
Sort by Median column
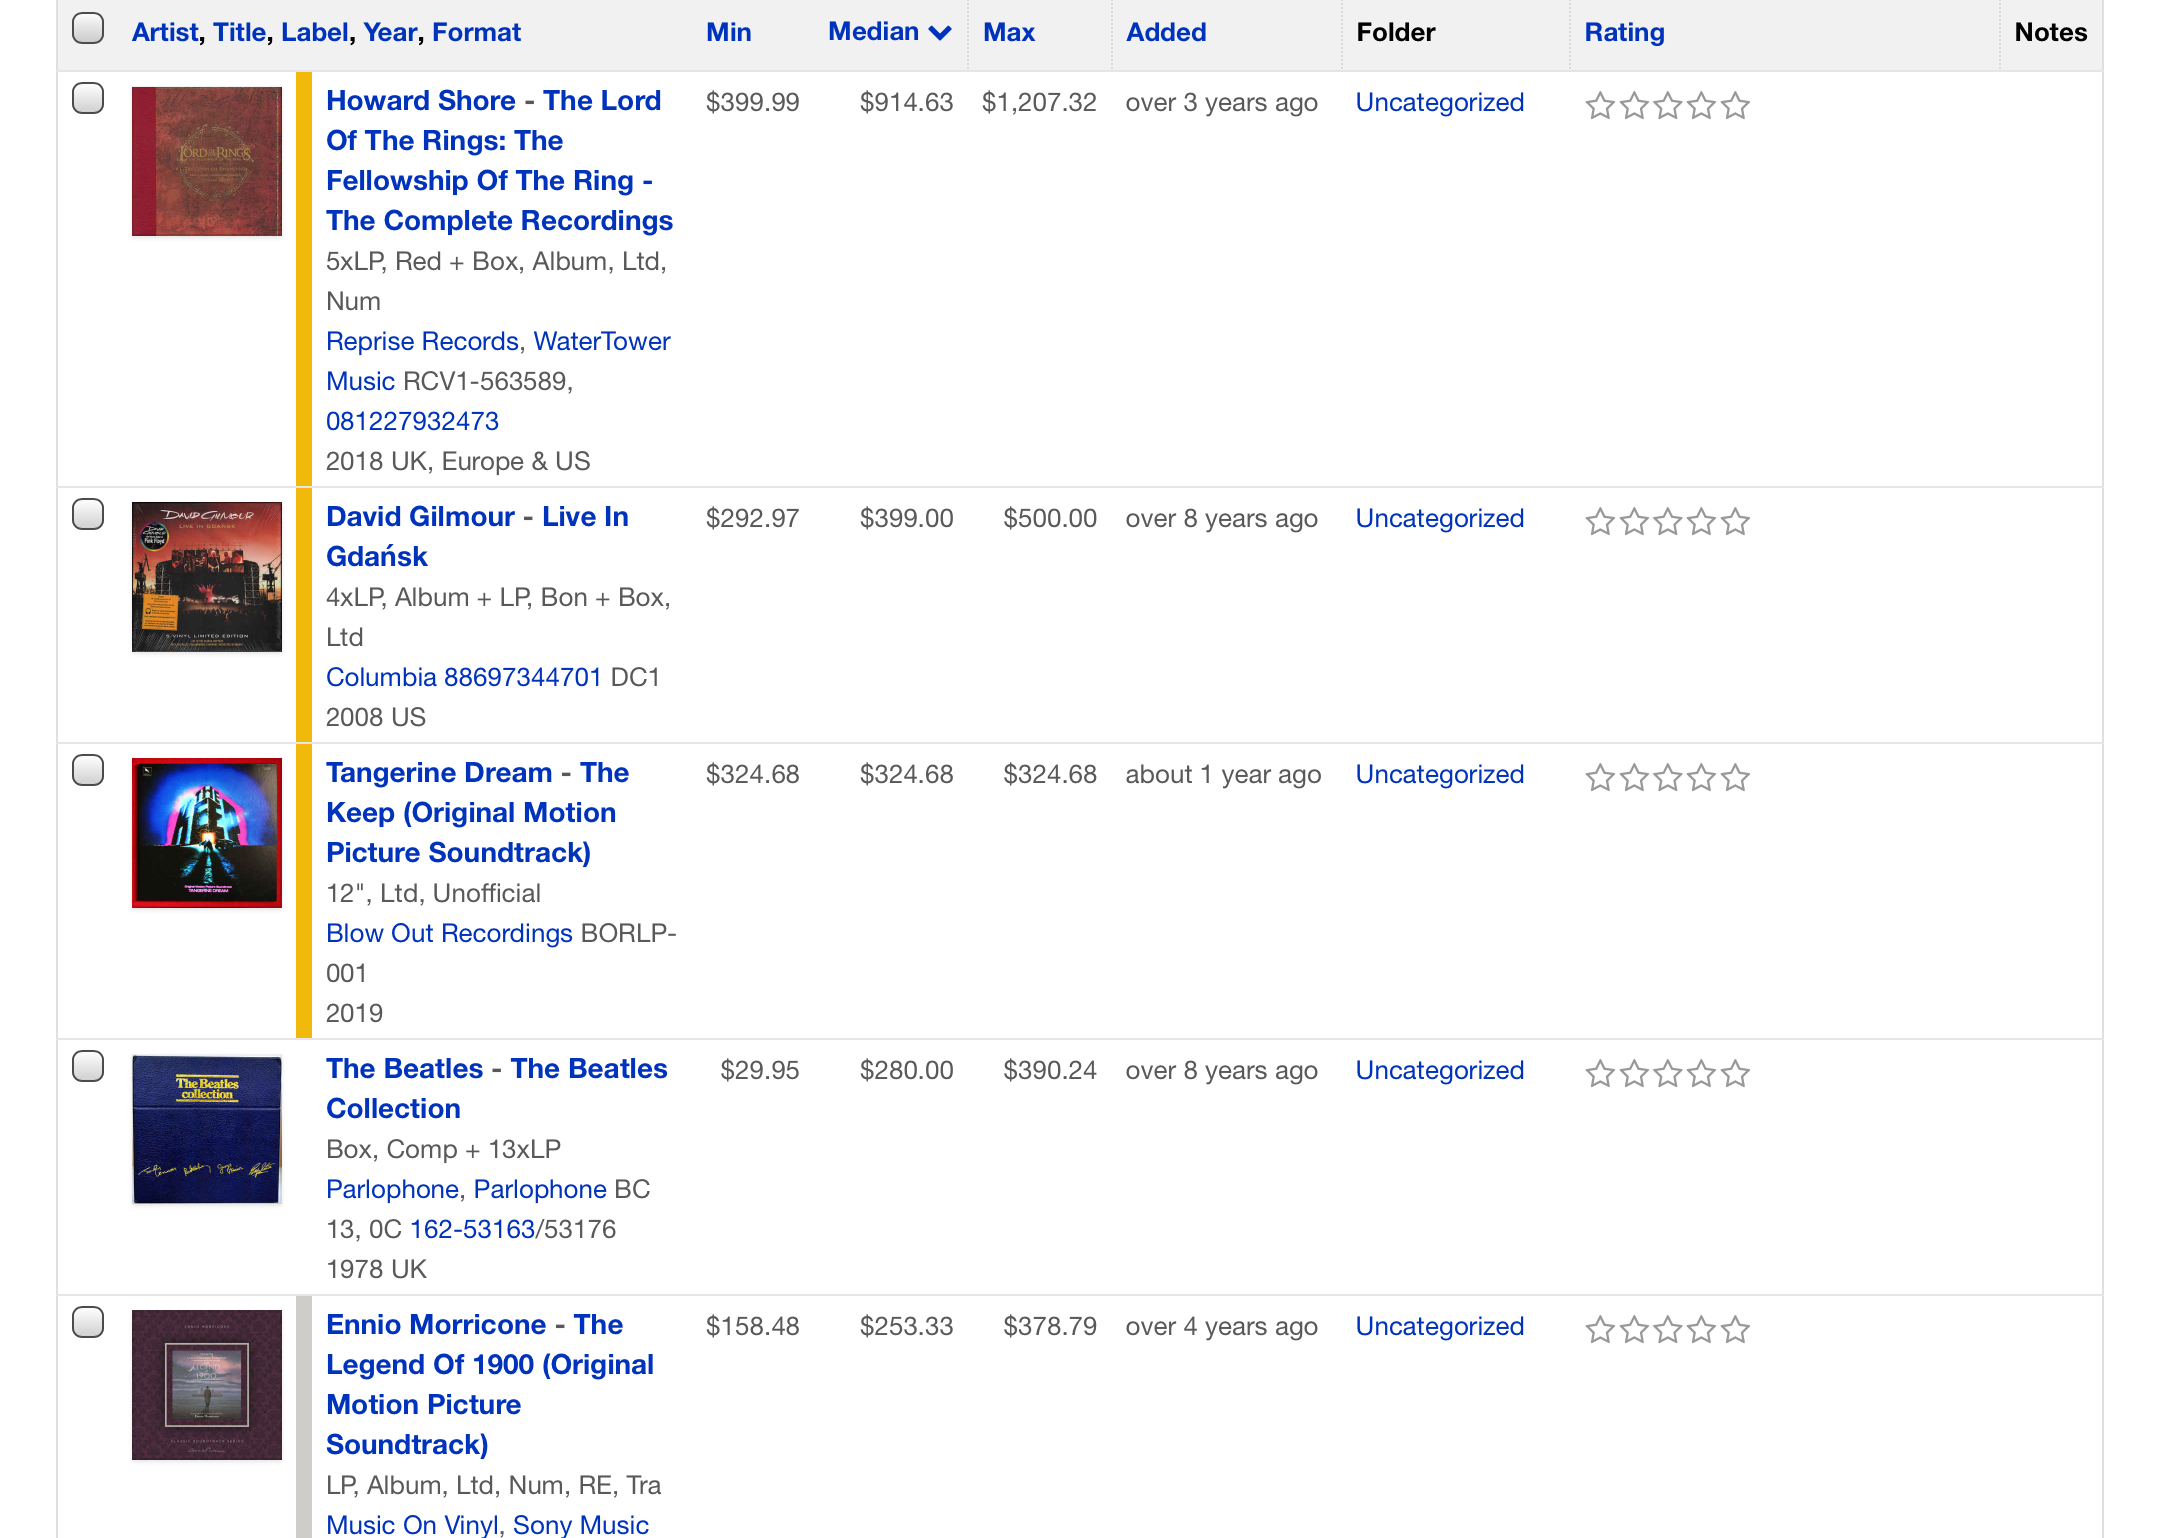point(873,32)
